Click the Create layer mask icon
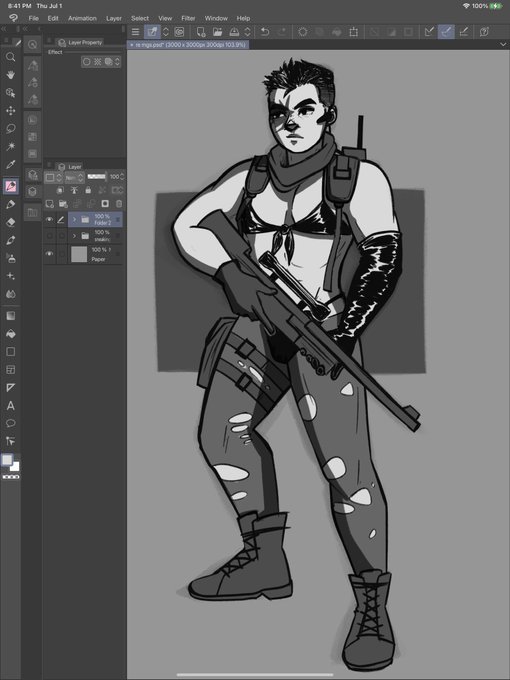 [x=105, y=203]
